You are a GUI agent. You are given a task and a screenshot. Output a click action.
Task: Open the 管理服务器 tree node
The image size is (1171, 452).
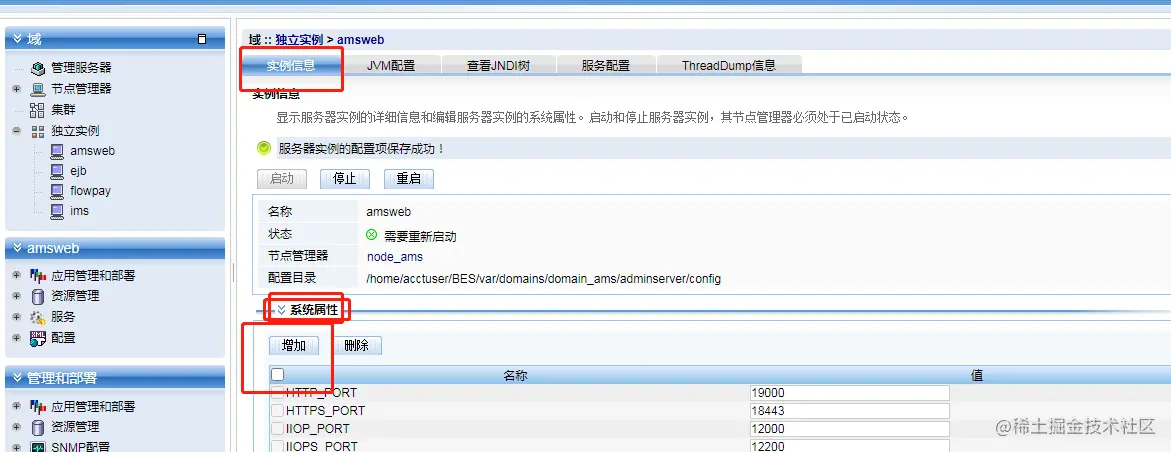pos(81,69)
